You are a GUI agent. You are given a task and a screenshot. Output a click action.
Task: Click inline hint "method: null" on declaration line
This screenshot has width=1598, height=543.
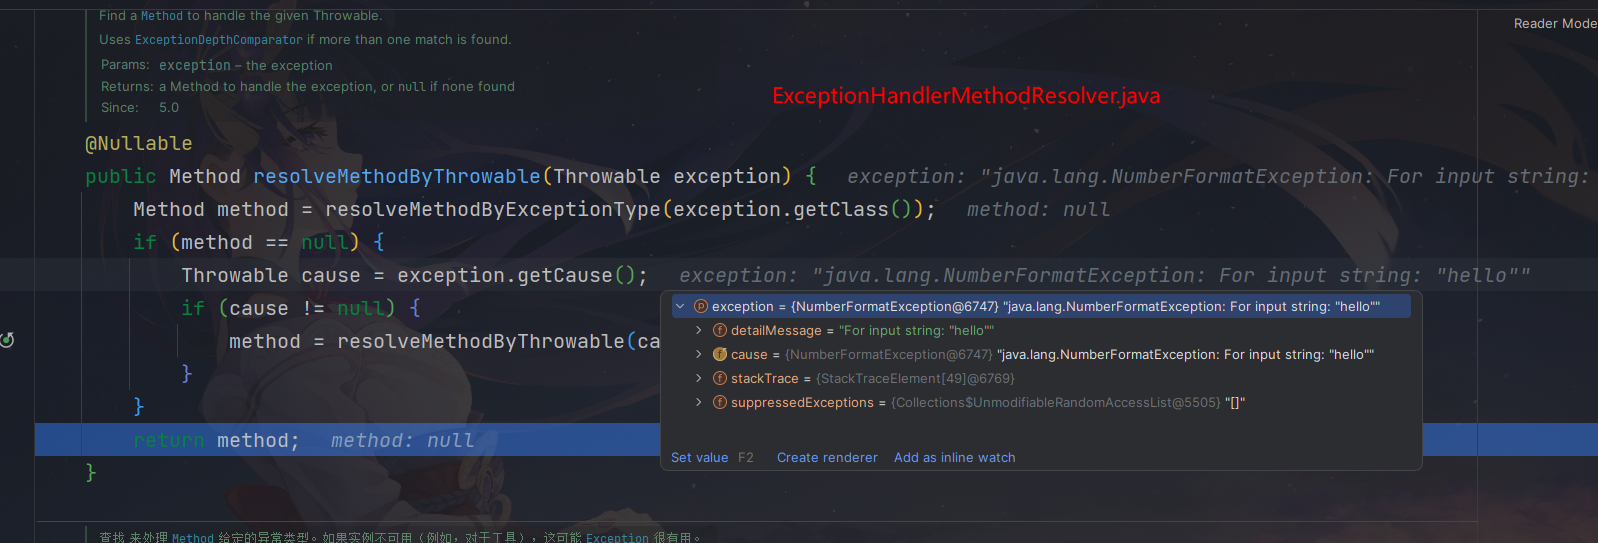coord(1038,209)
